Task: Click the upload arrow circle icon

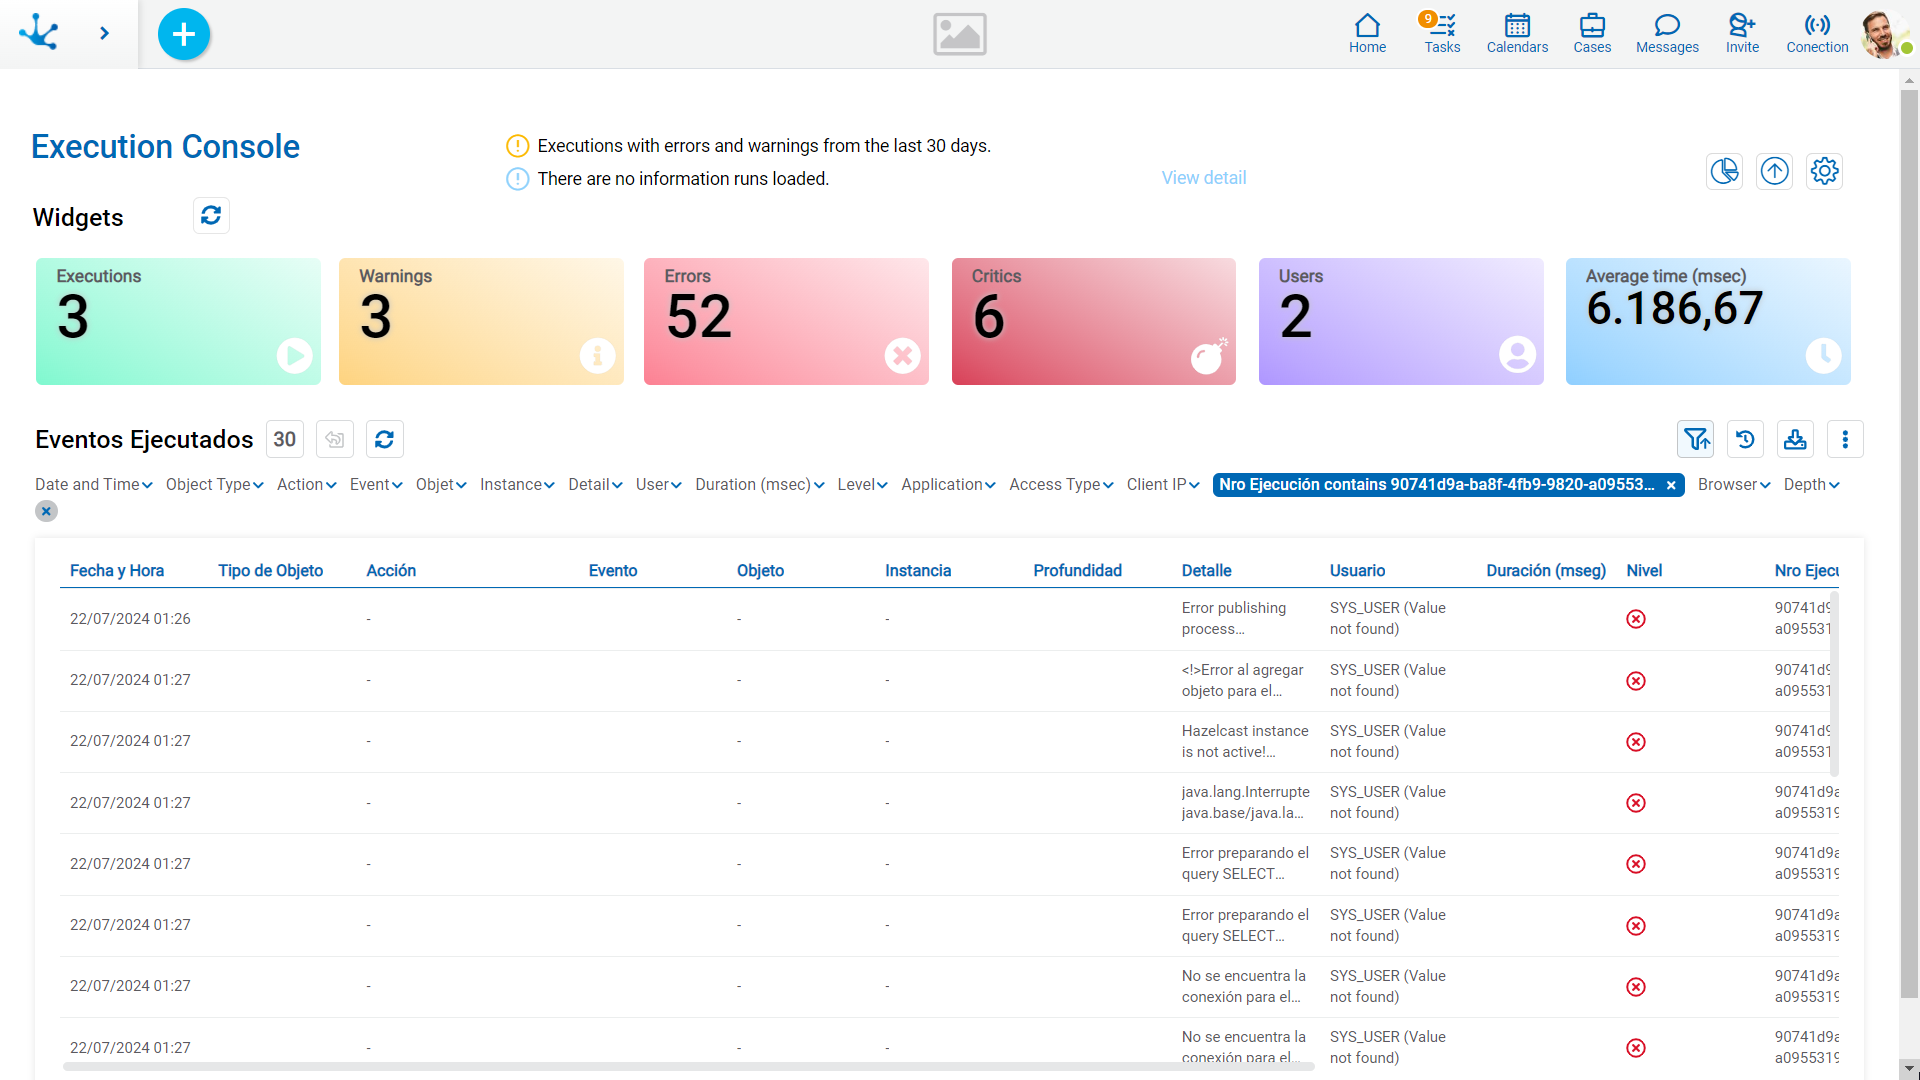Action: (x=1774, y=171)
